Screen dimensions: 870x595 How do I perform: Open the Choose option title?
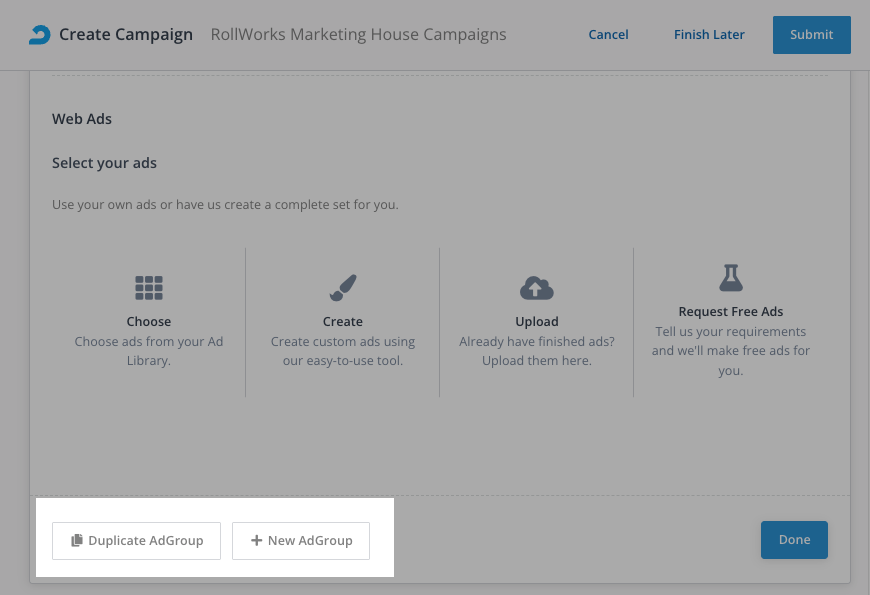[x=149, y=322]
